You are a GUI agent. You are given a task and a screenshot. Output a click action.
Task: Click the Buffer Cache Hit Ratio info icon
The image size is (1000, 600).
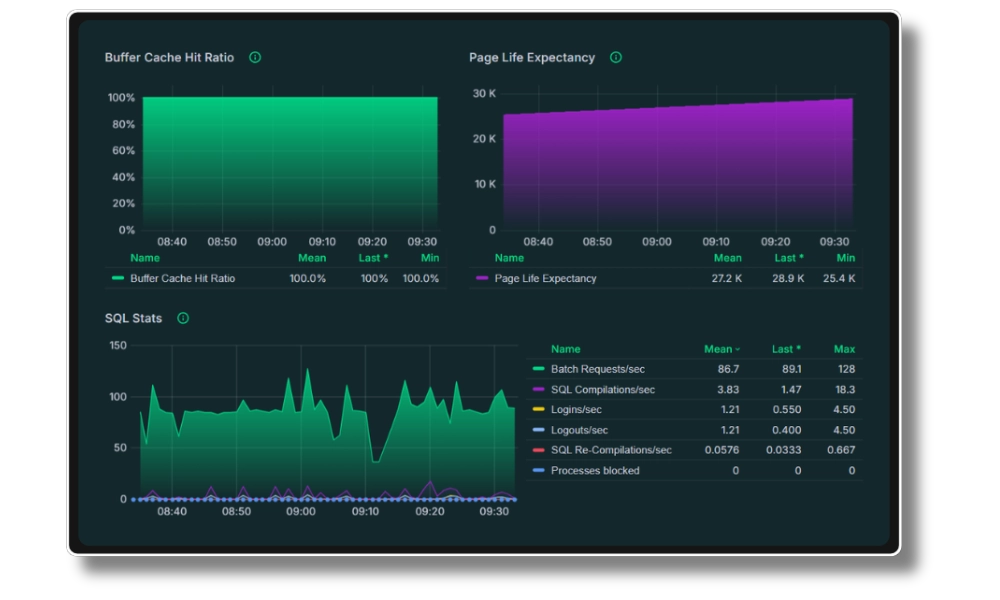255,58
